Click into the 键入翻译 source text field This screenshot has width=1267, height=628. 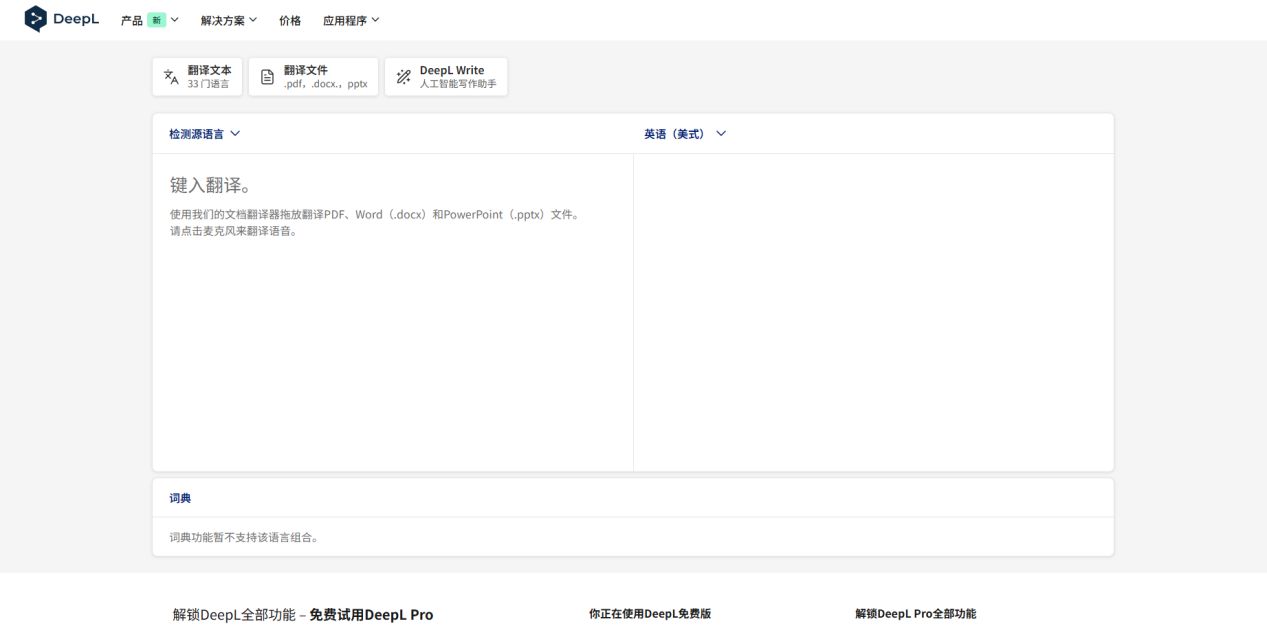393,312
